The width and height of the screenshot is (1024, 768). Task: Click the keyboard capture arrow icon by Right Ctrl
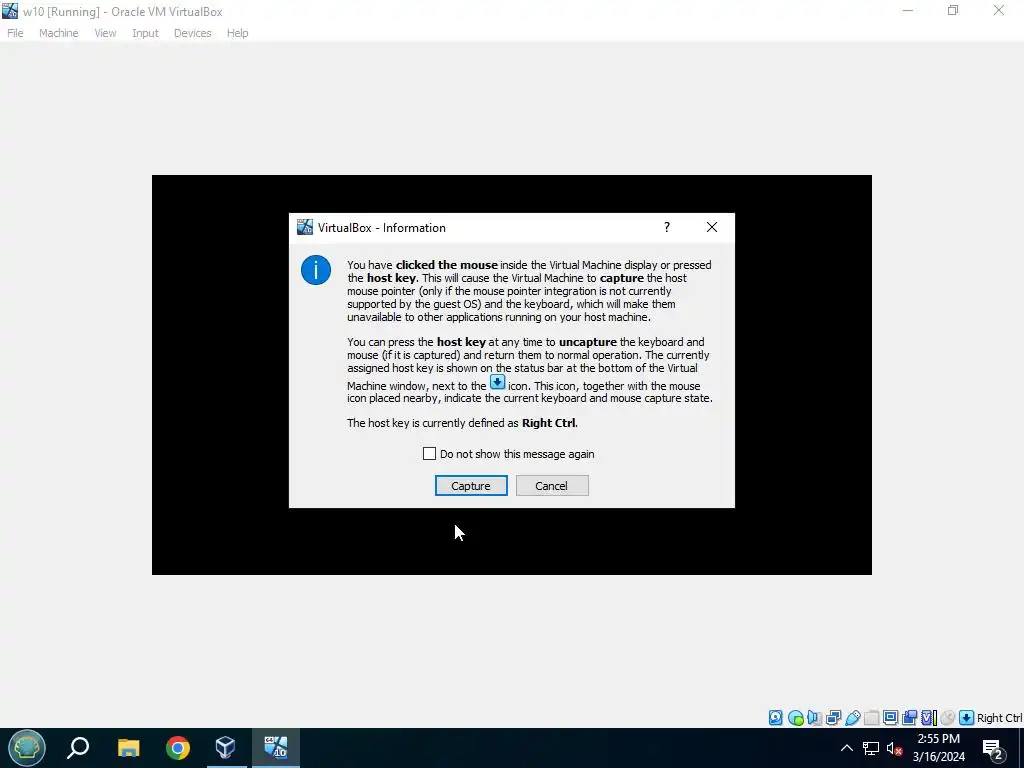[x=967, y=718]
